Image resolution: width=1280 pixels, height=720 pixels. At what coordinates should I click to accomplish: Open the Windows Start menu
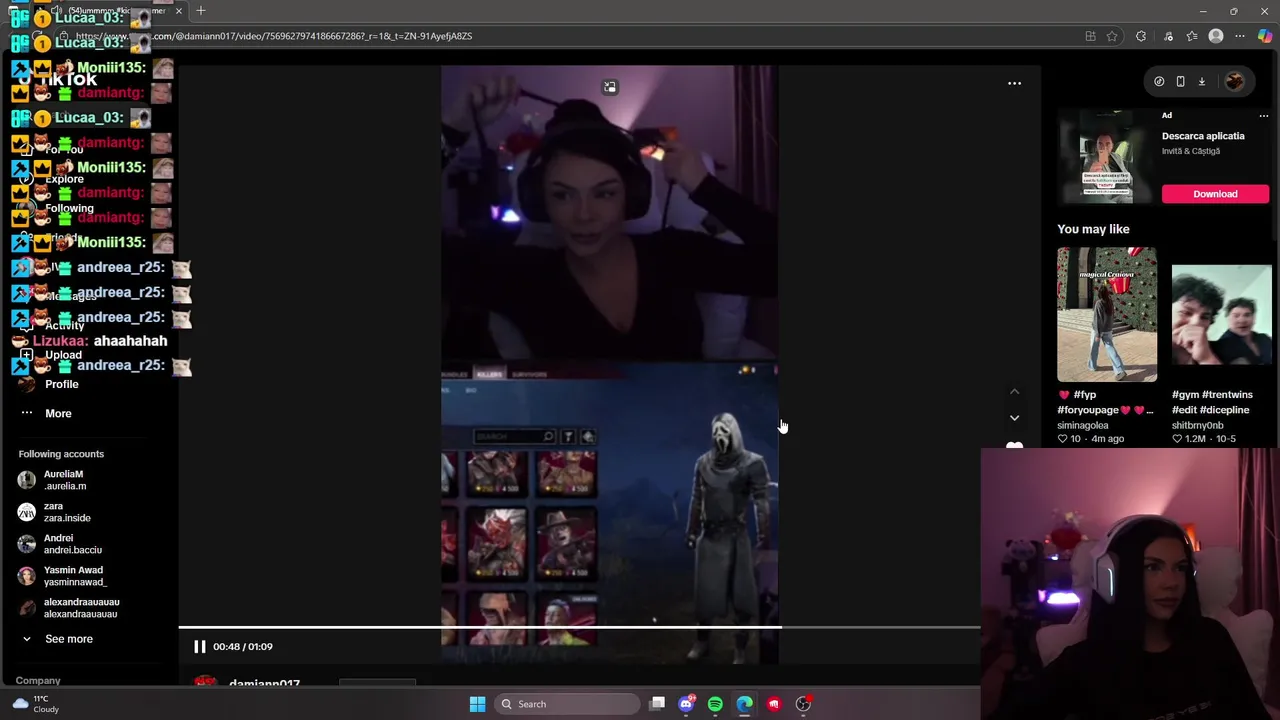pyautogui.click(x=477, y=704)
